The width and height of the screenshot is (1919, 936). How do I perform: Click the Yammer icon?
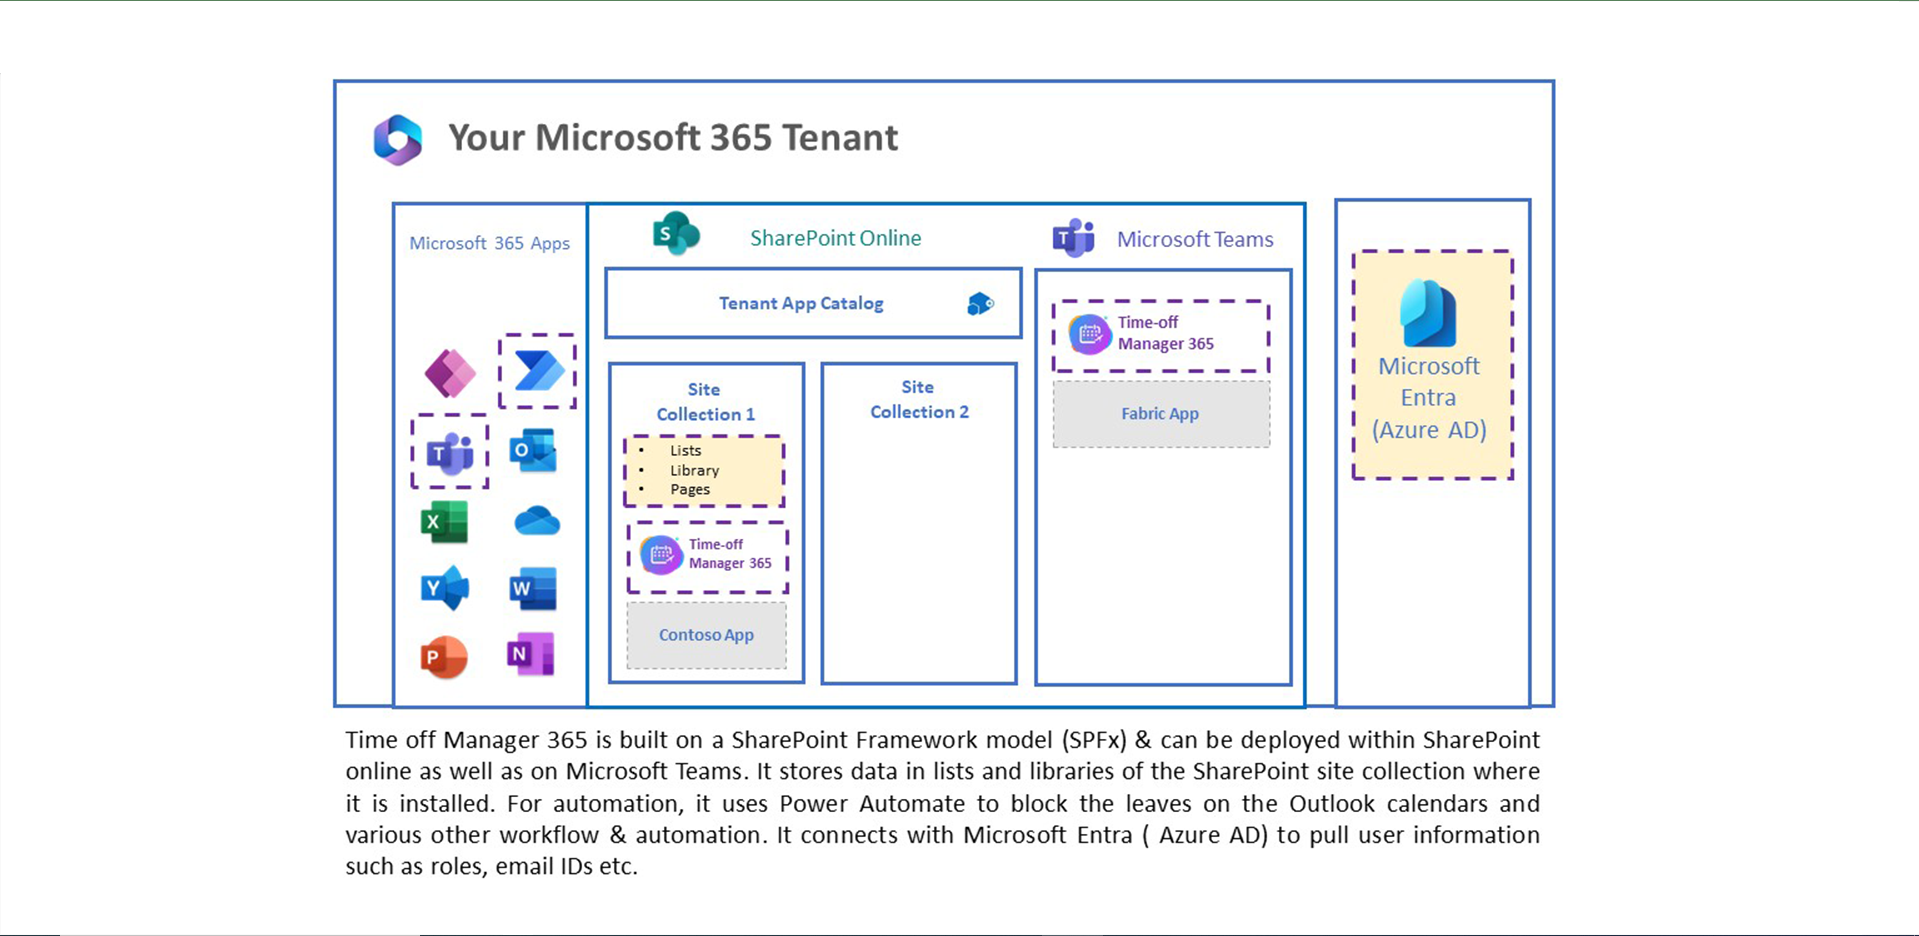coord(445,588)
